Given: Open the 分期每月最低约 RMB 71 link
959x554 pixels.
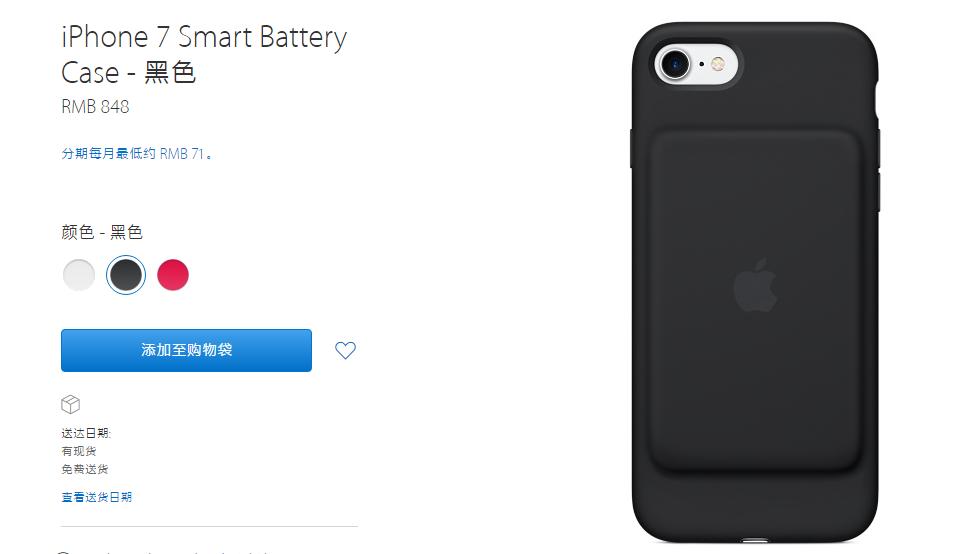Looking at the screenshot, I should [x=137, y=153].
